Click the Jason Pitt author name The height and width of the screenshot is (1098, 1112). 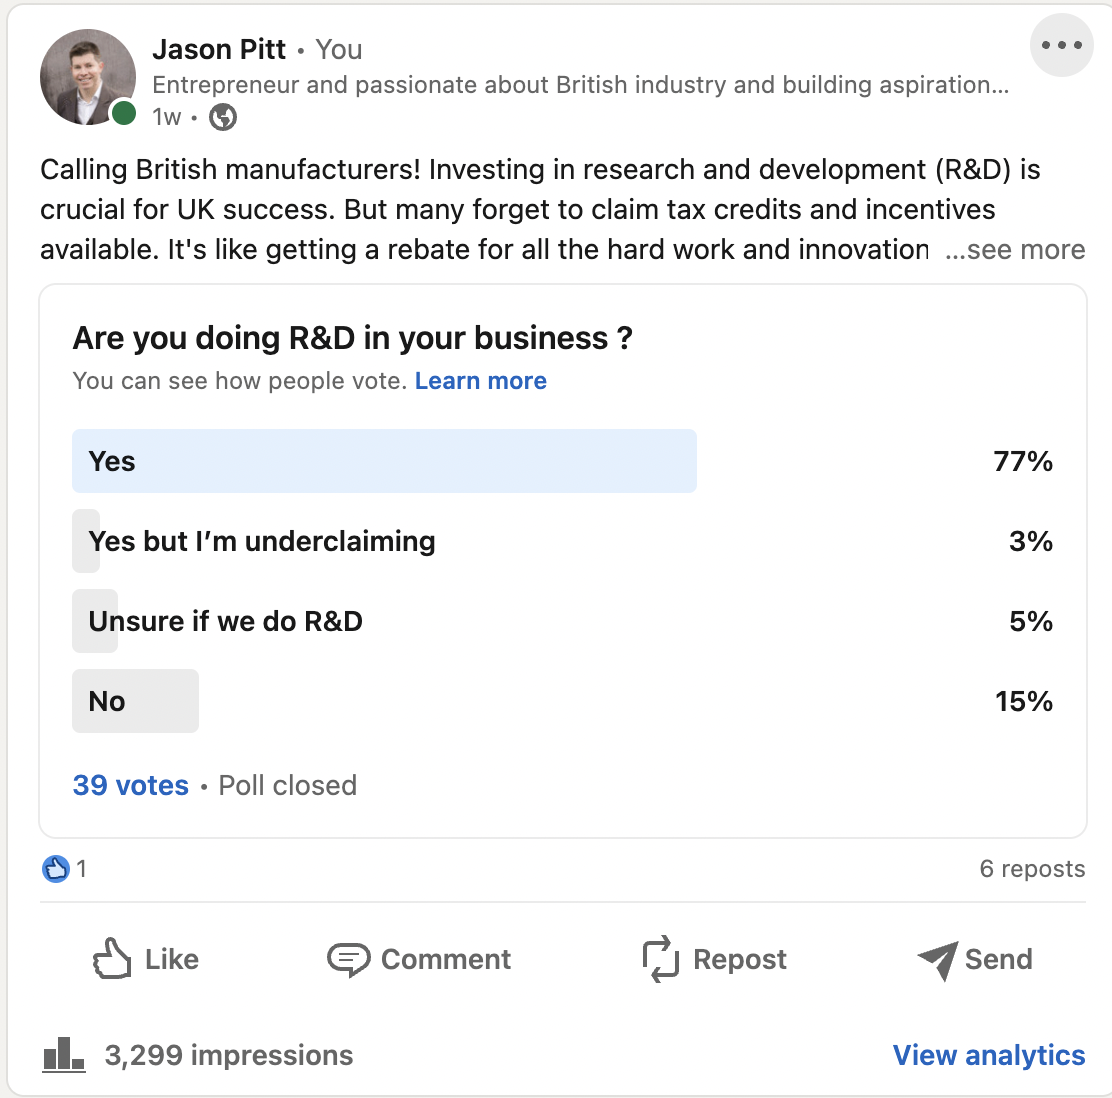point(219,50)
